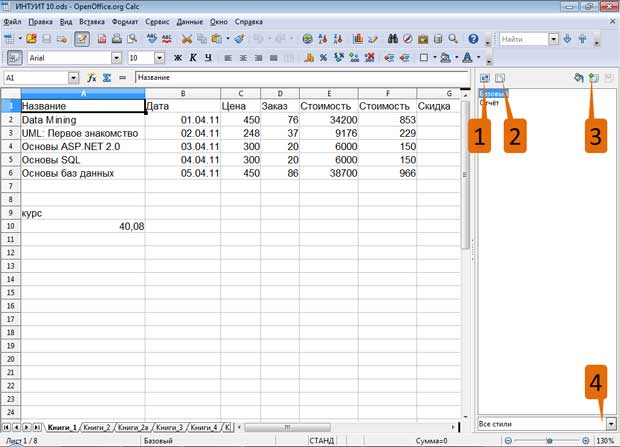Click the Delete Decimal Place icon
620x447 pixels.
pos(369,58)
